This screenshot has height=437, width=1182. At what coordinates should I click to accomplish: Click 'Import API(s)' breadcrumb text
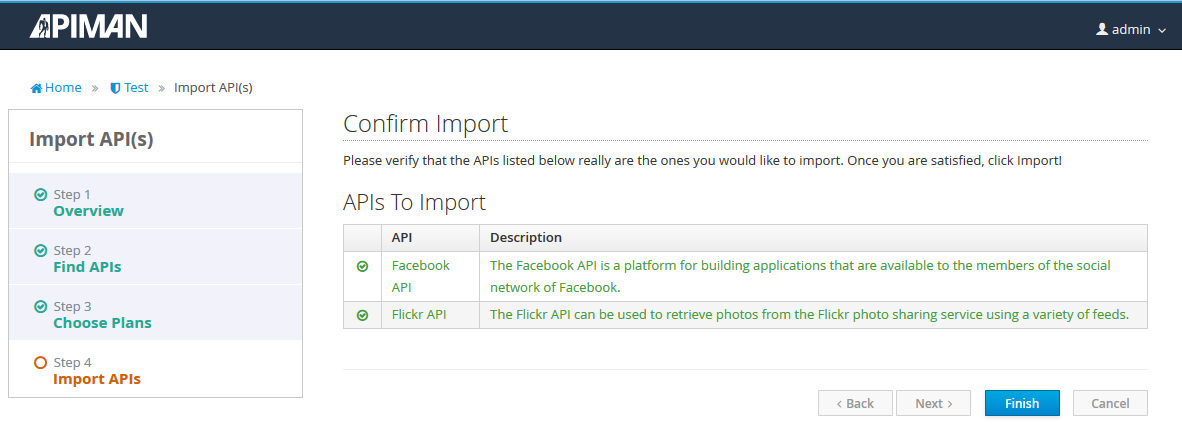click(213, 87)
